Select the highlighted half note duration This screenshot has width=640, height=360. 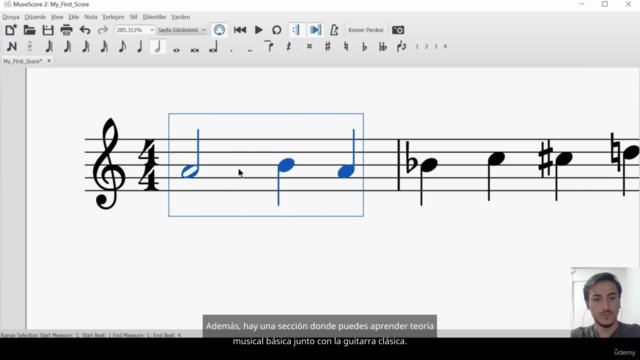click(x=158, y=47)
